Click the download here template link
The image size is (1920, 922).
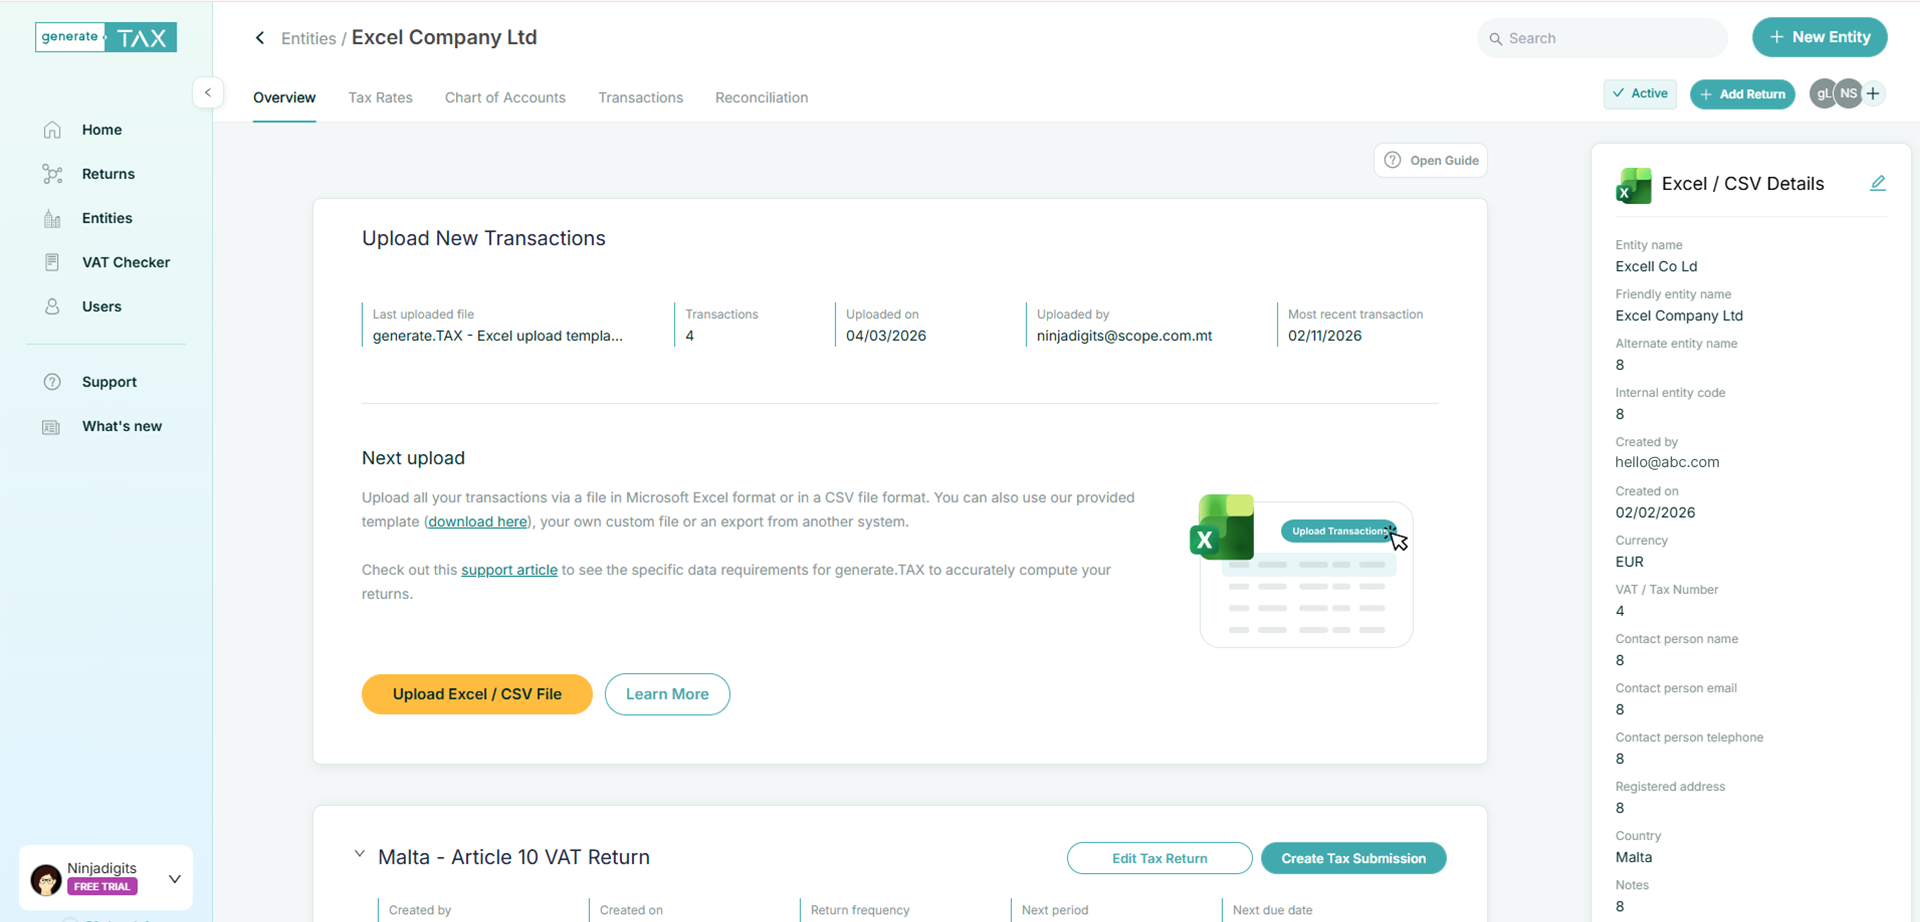(x=477, y=522)
